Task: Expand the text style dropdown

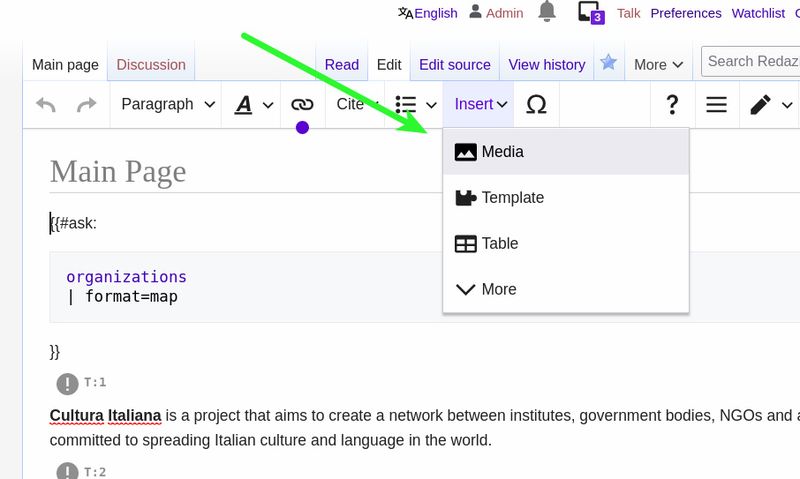Action: coord(253,105)
